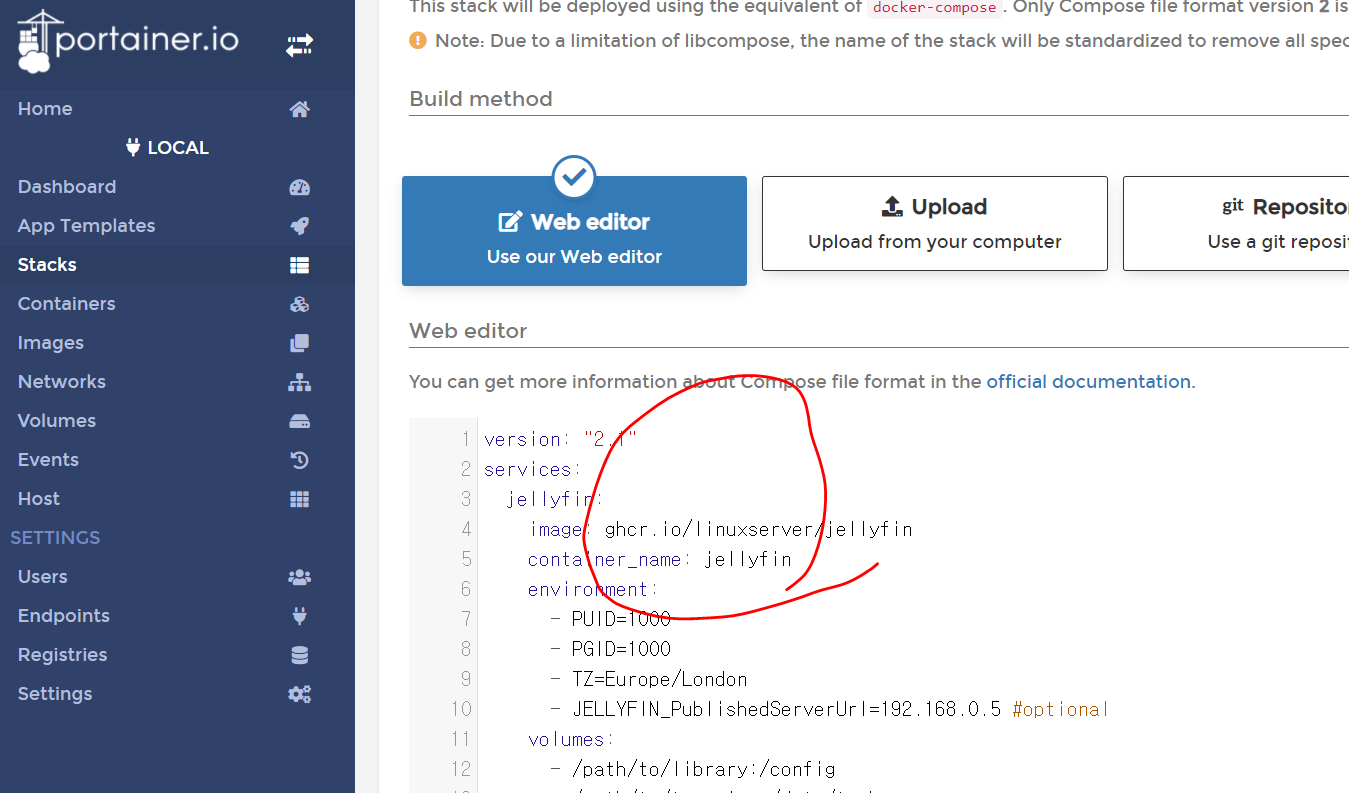Open the Endpoints page
The image size is (1349, 793).
click(177, 616)
